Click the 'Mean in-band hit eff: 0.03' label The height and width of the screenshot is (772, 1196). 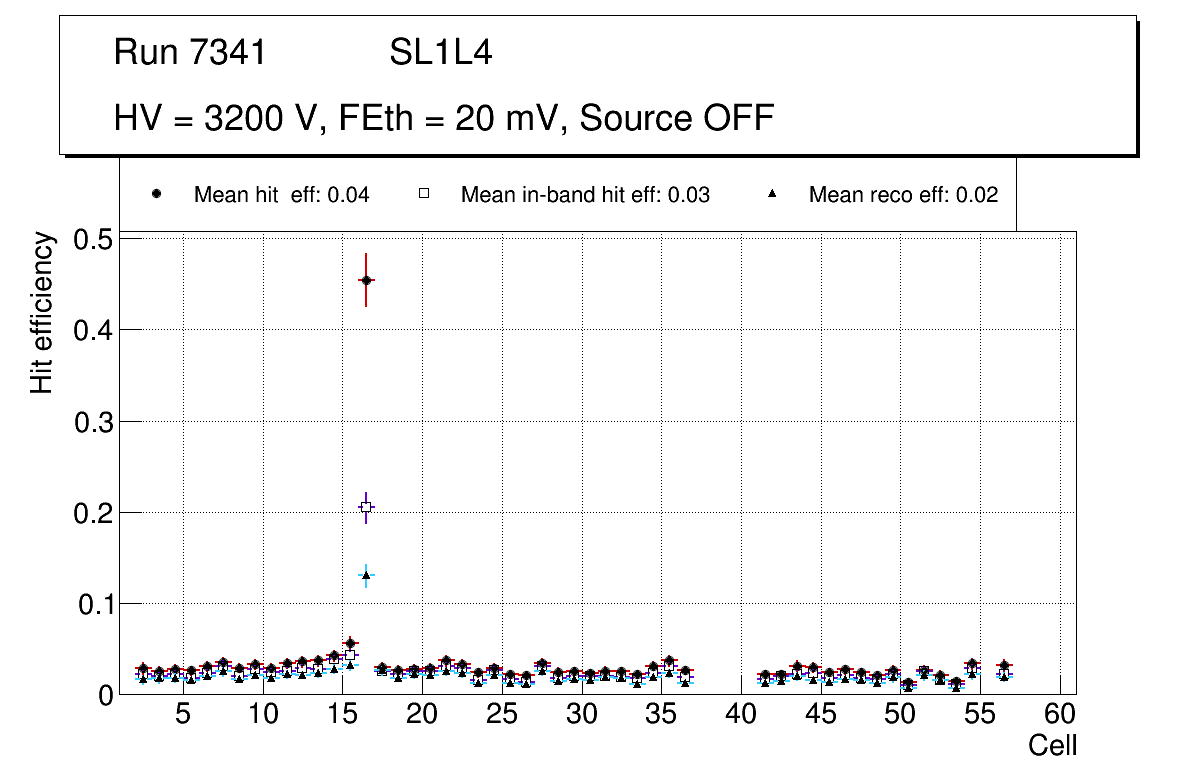click(x=585, y=195)
